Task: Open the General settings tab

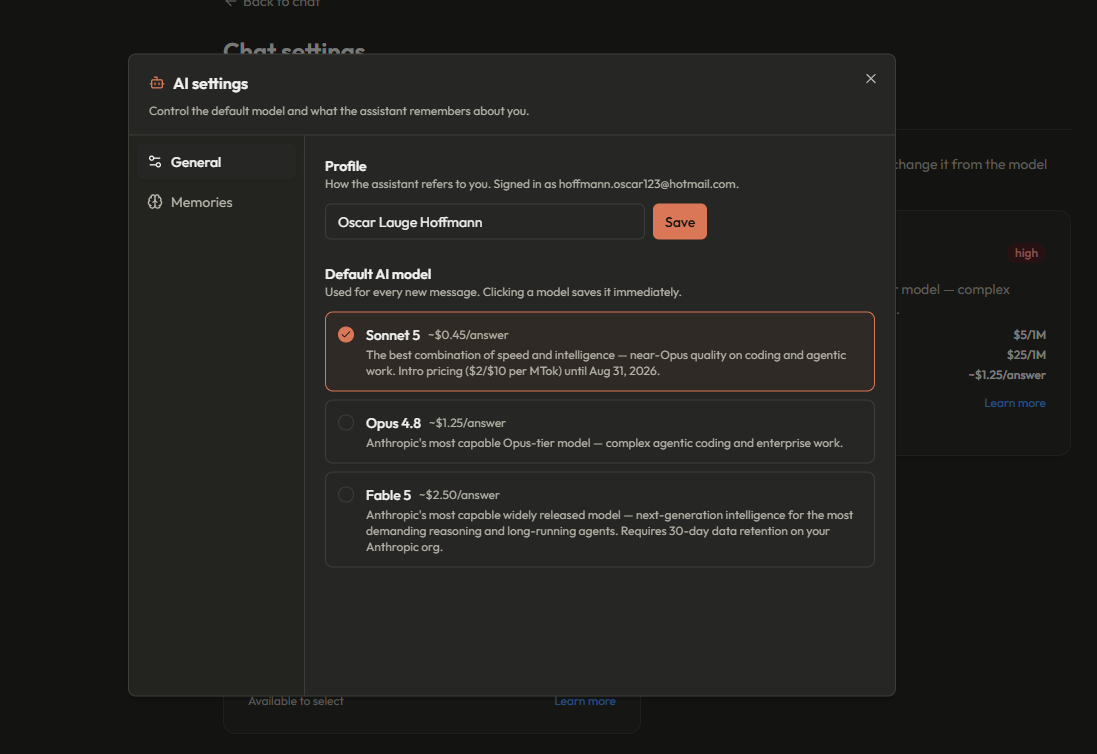Action: pos(216,162)
